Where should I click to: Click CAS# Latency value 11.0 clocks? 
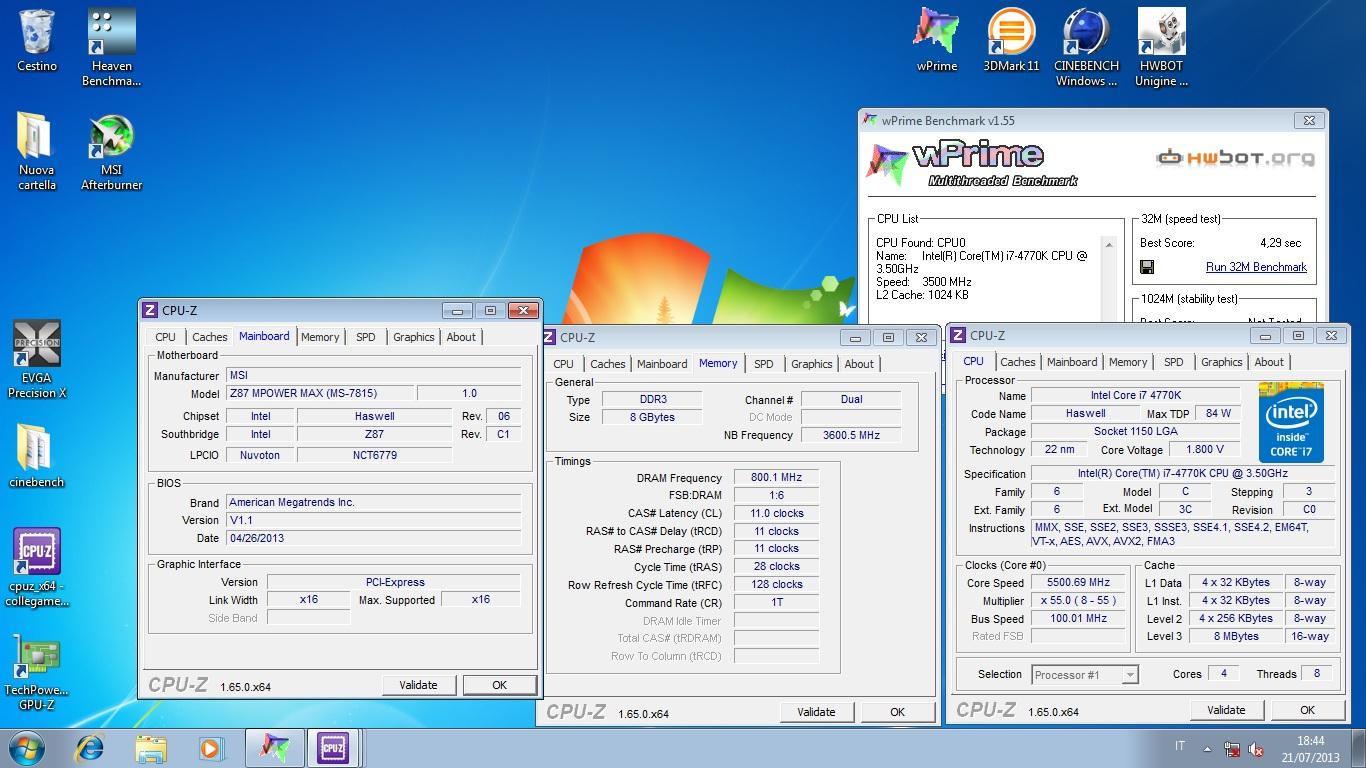(776, 513)
